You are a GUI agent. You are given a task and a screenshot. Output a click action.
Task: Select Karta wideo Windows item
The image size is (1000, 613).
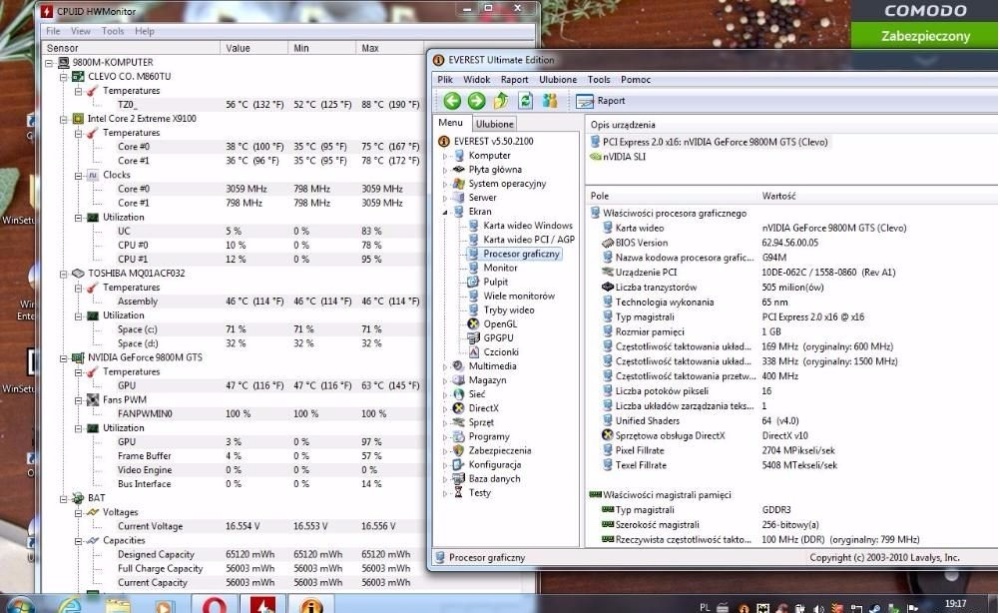pos(527,226)
